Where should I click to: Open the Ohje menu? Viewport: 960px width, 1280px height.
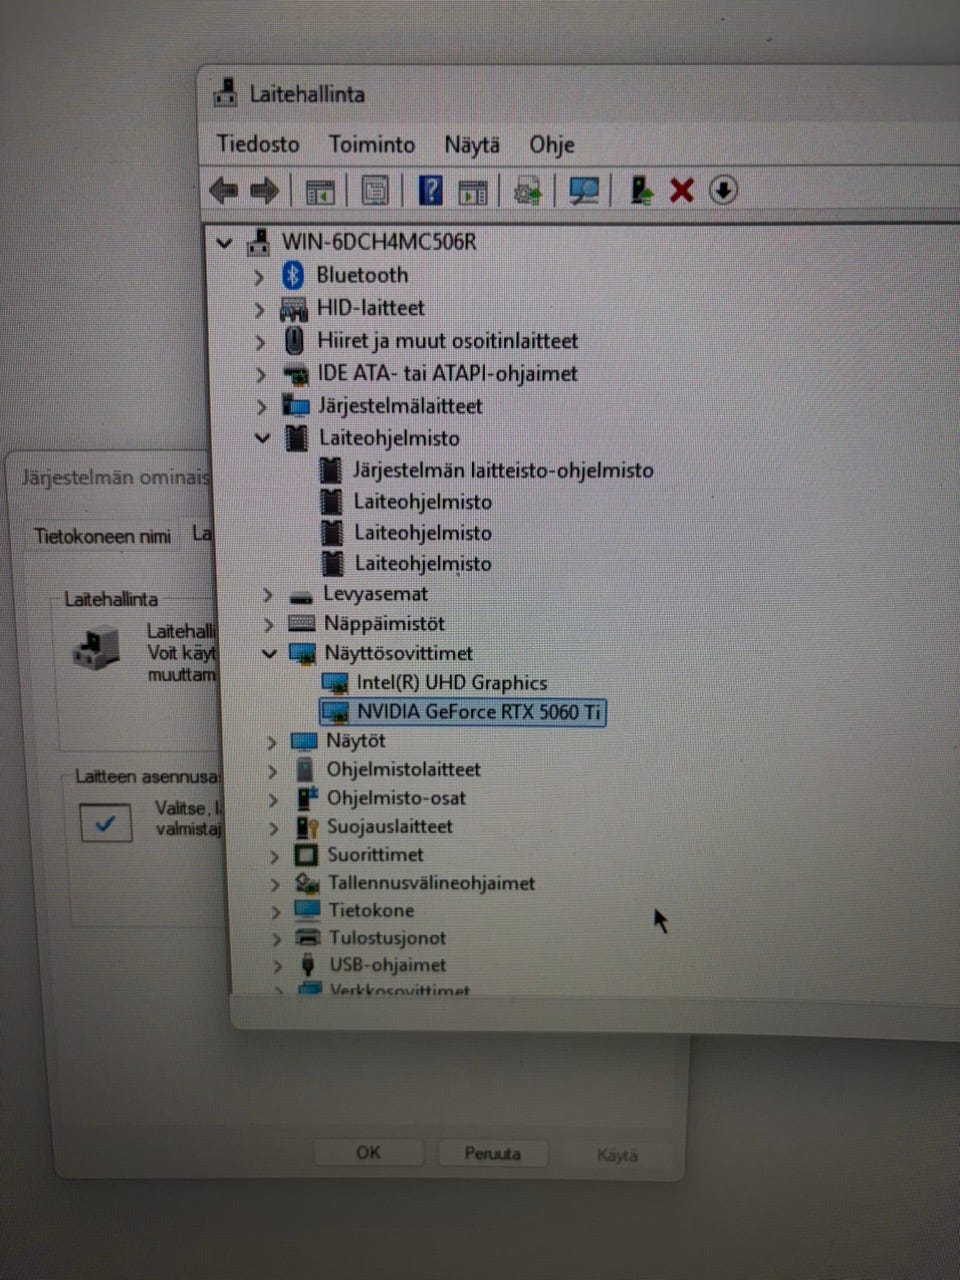coord(552,145)
